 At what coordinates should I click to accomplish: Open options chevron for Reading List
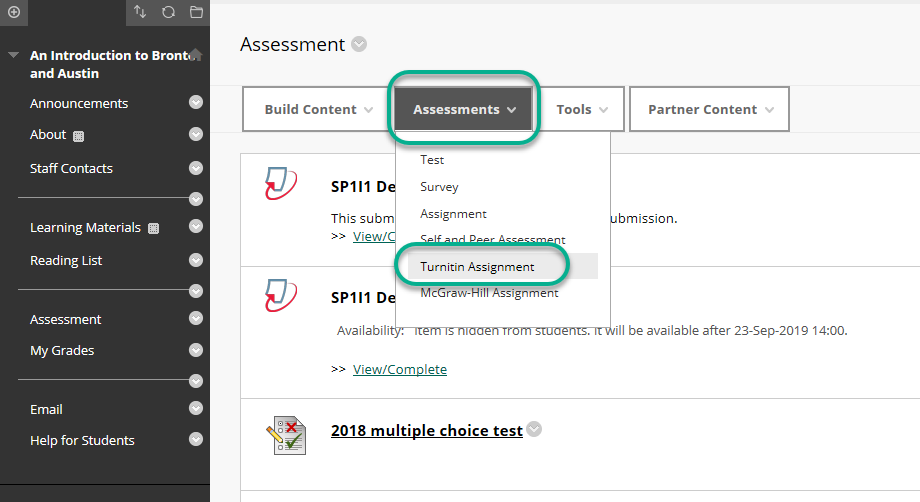point(196,260)
